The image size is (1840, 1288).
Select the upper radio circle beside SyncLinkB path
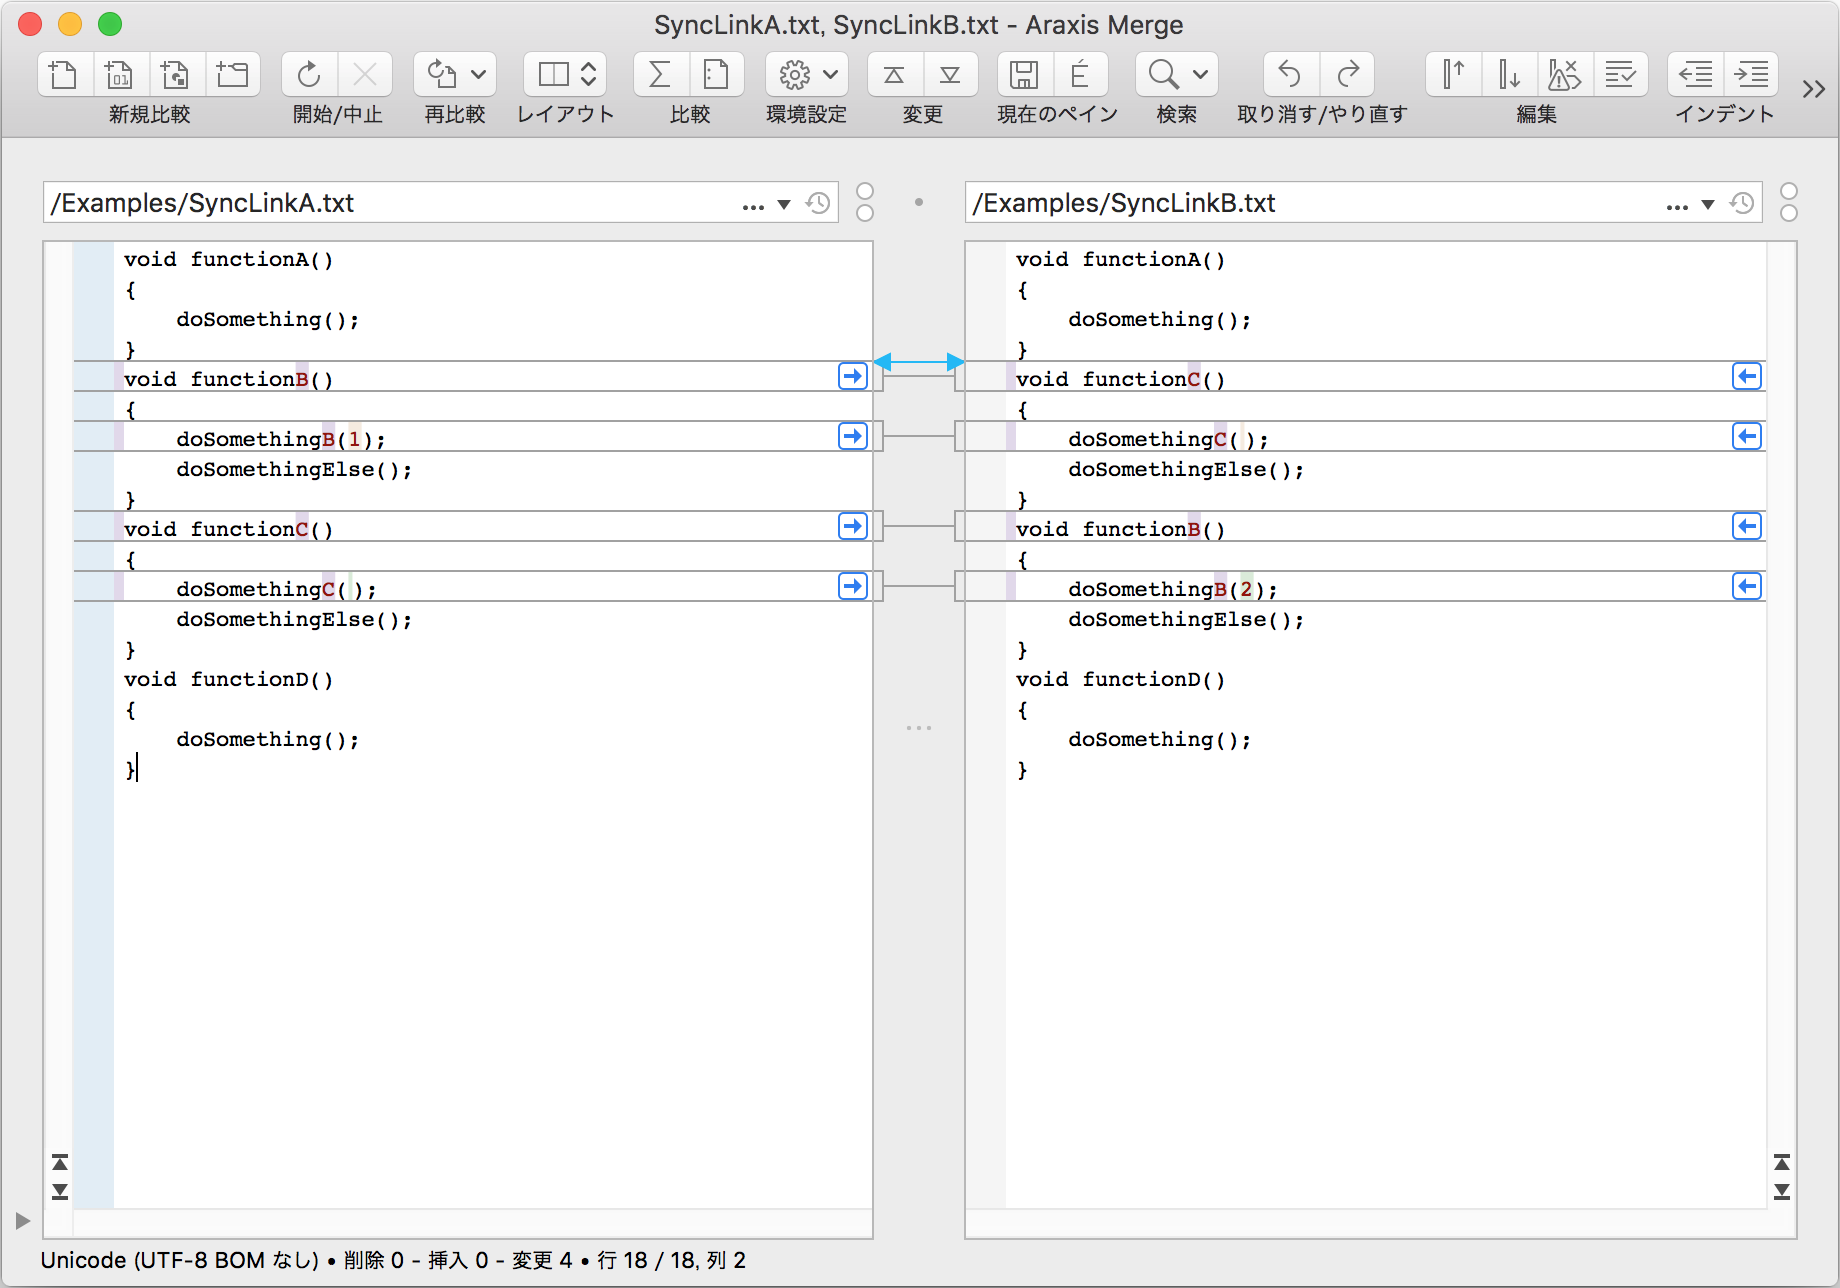point(1789,191)
